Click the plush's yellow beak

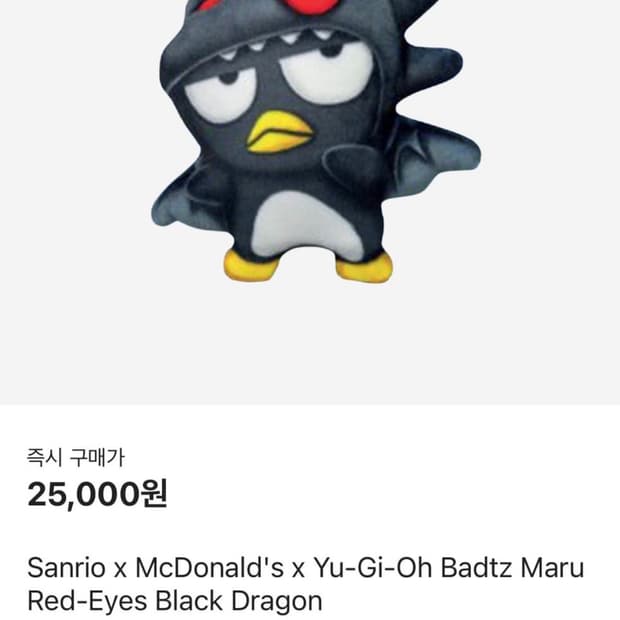click(279, 132)
